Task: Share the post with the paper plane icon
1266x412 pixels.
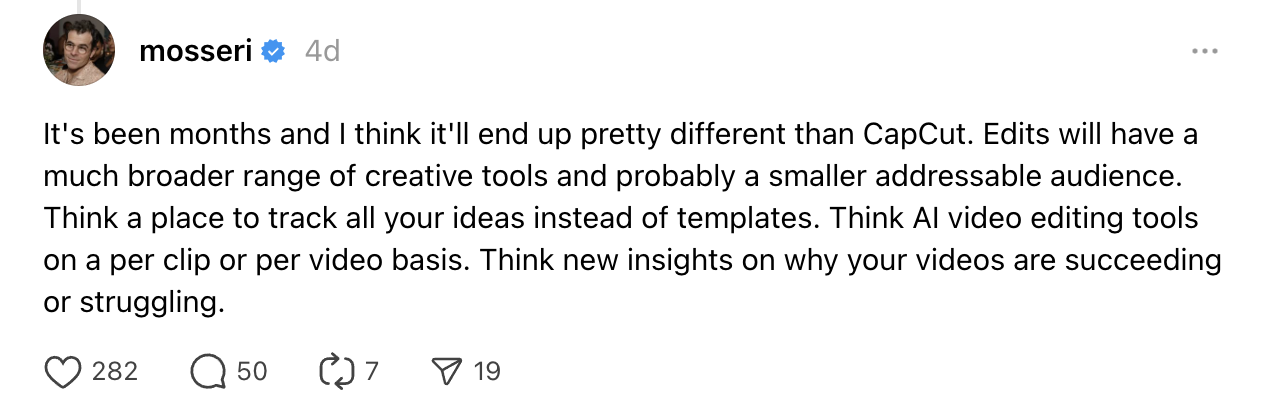Action: (442, 372)
